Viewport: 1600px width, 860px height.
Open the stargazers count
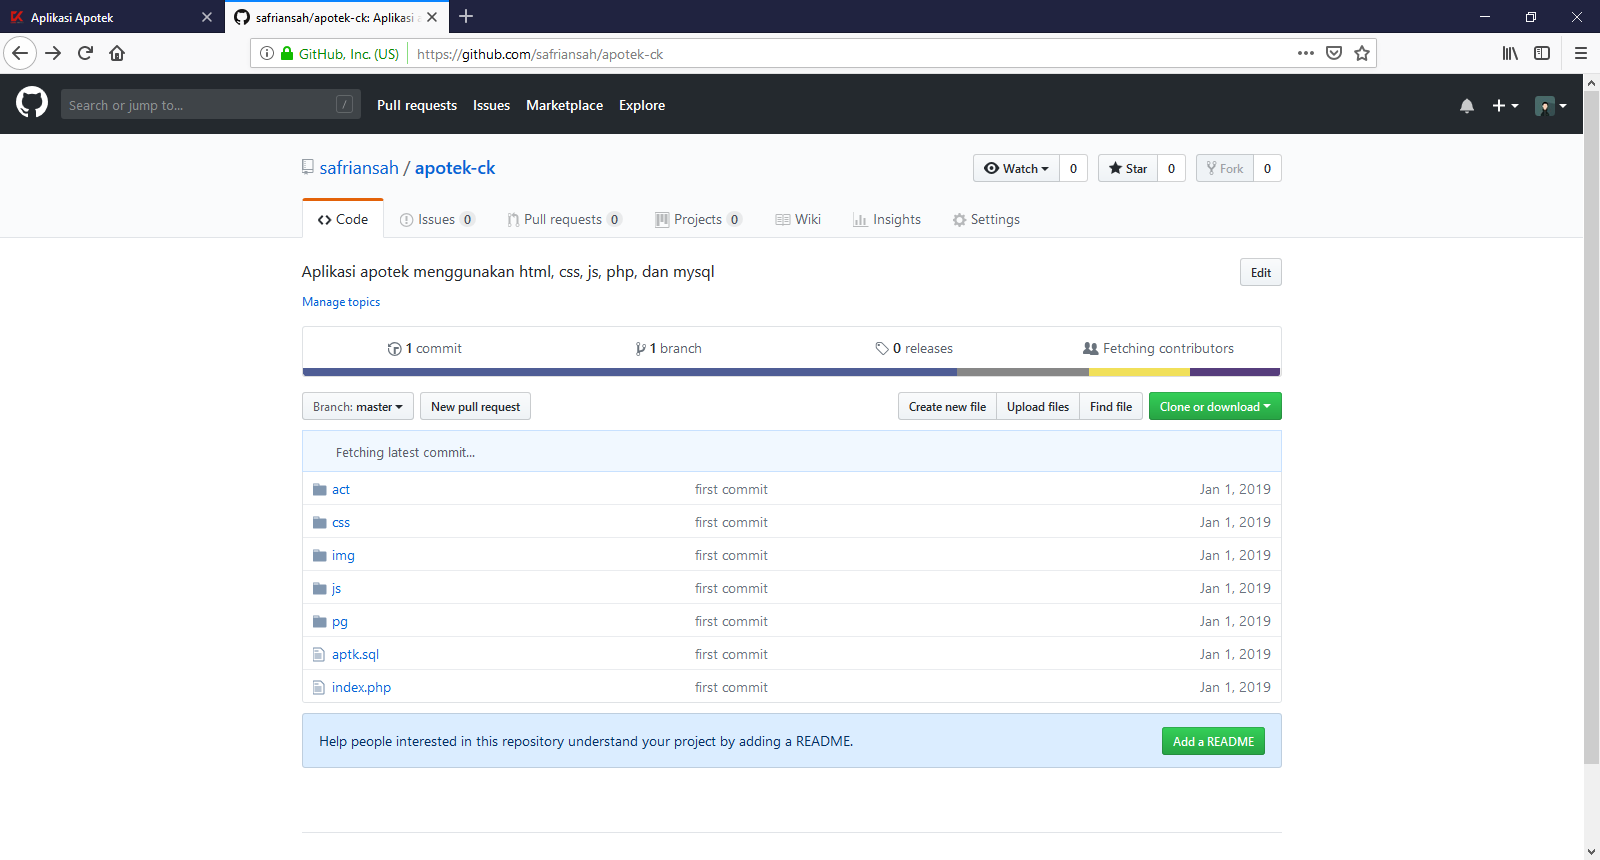[x=1171, y=168]
